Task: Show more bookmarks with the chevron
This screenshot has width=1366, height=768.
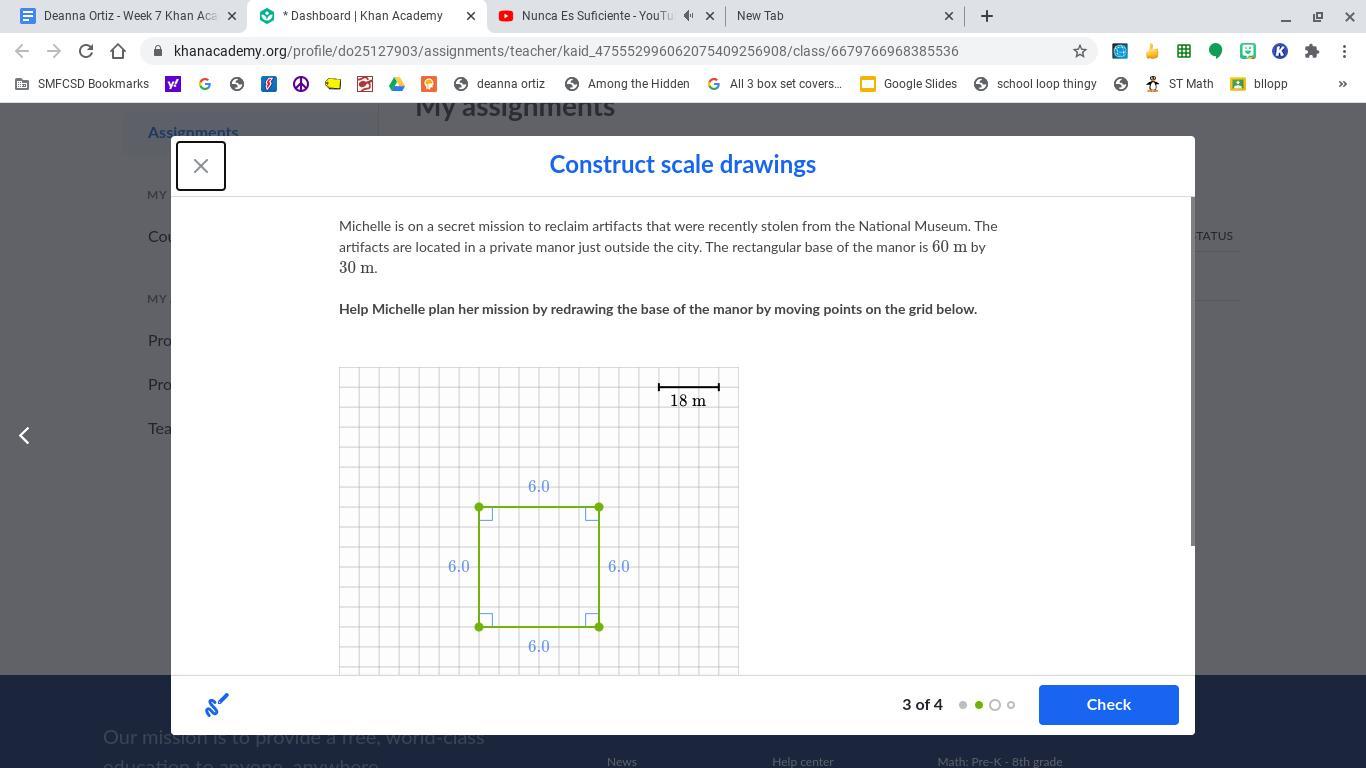Action: pos(1343,84)
